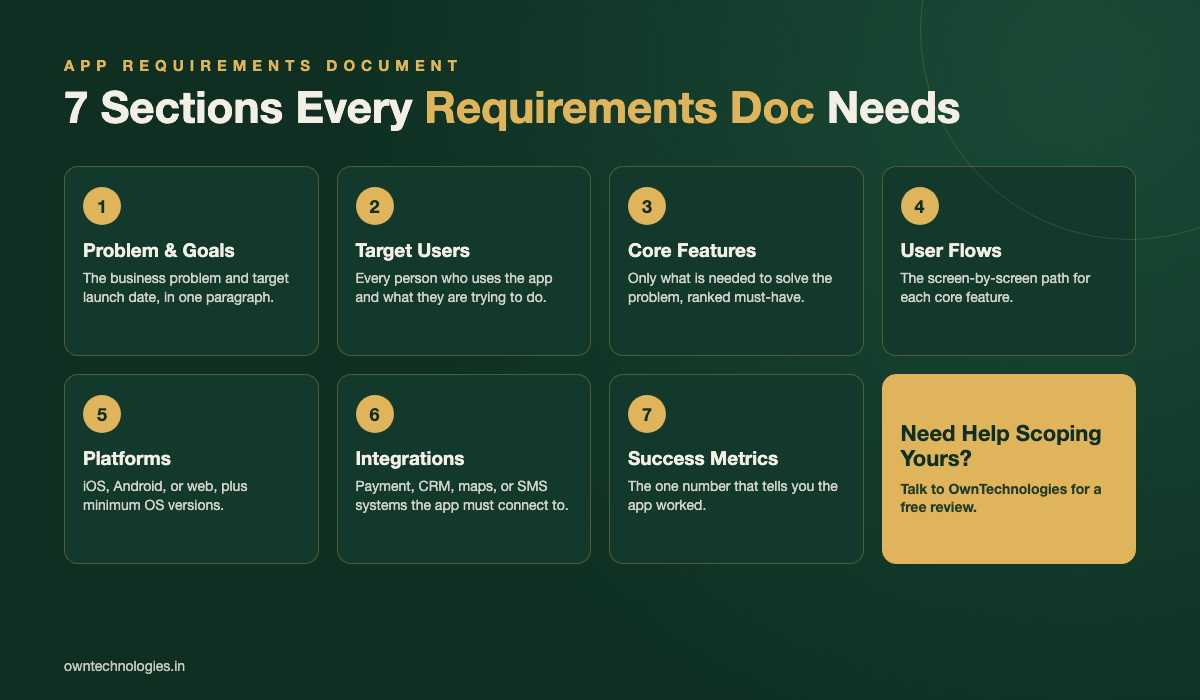Click the number 5 badge on Platforms
Screen dimensions: 1200x700
coord(102,414)
